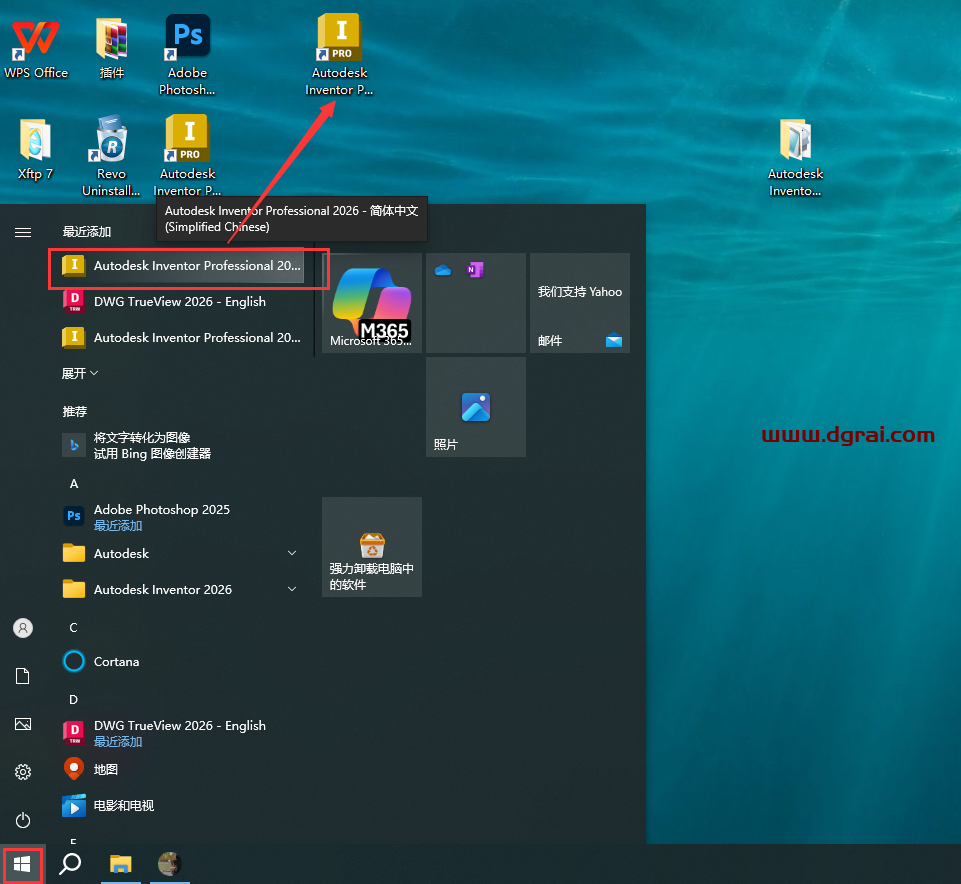Click the Windows Start button
This screenshot has width=961, height=884.
[x=22, y=864]
